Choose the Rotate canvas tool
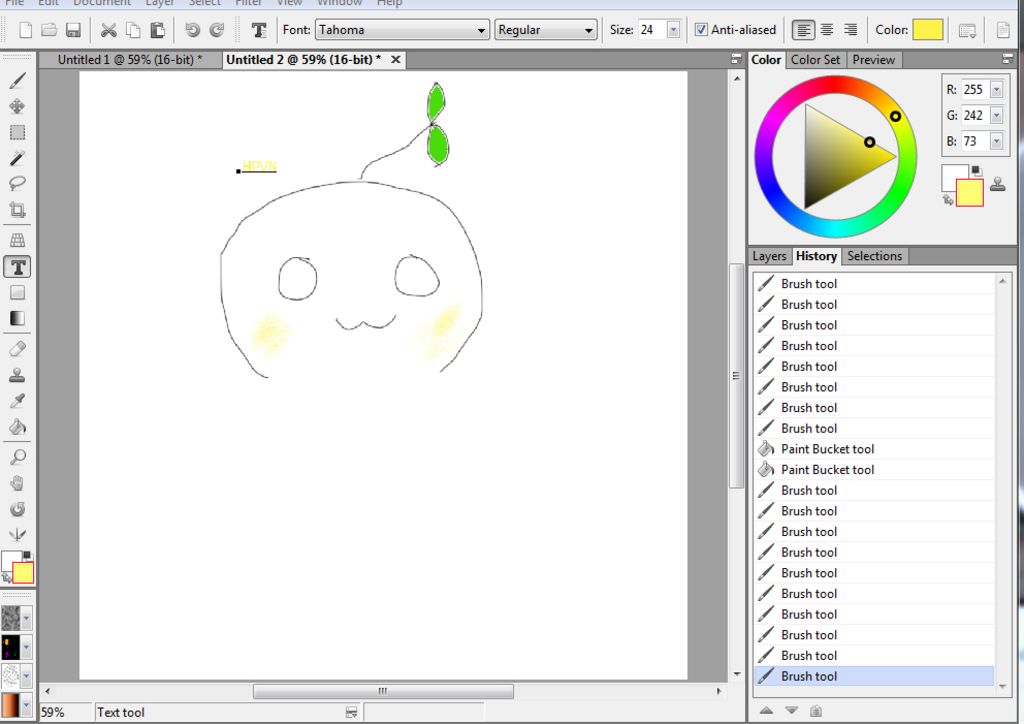Viewport: 1024px width, 724px height. point(18,509)
